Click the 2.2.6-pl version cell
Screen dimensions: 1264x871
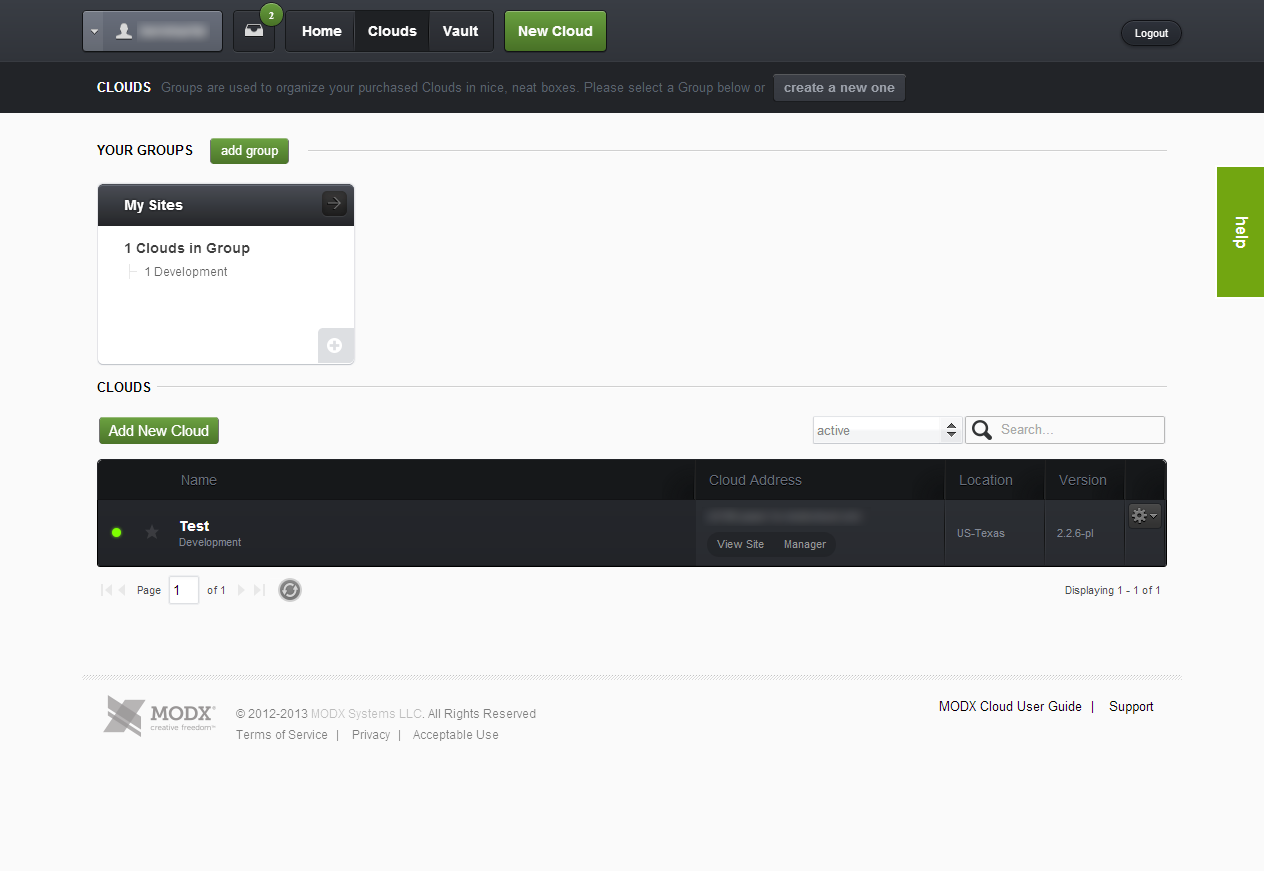1075,533
